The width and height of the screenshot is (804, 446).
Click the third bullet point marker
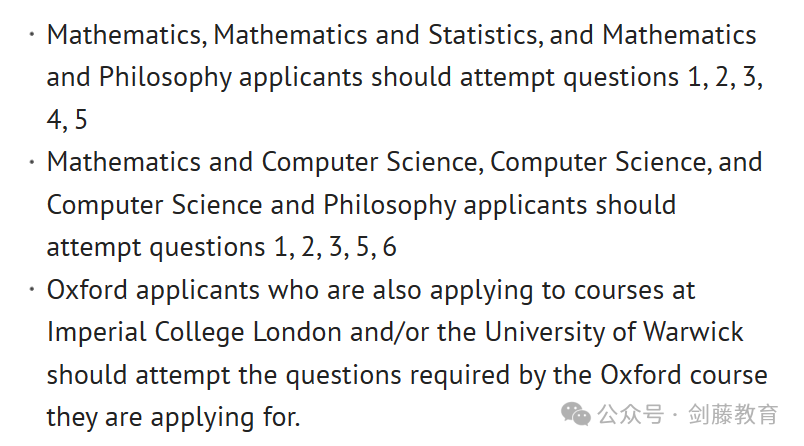[x=32, y=290]
